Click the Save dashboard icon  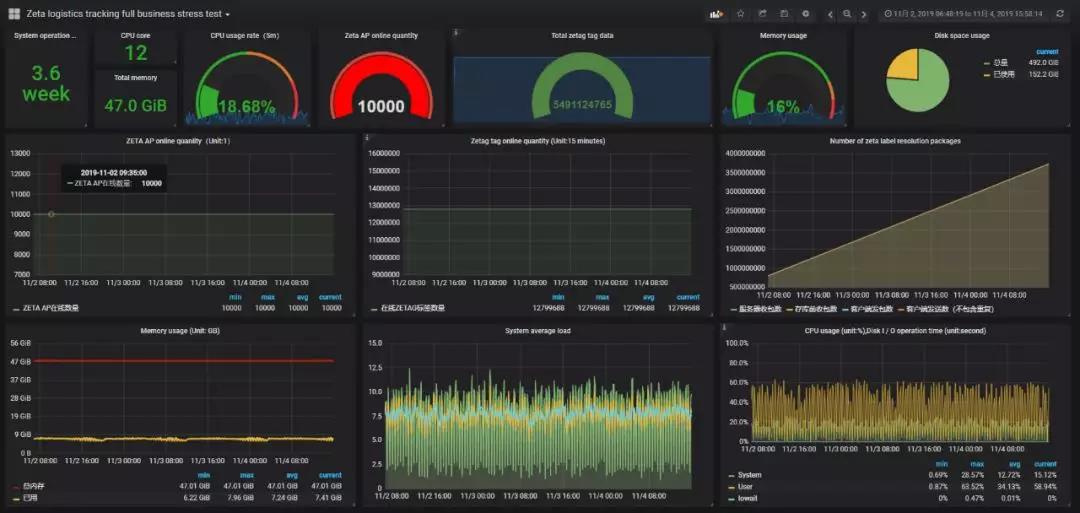pyautogui.click(x=785, y=14)
